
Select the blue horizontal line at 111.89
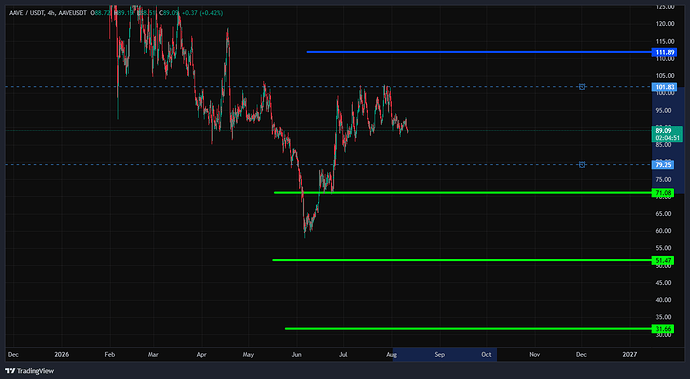click(479, 52)
